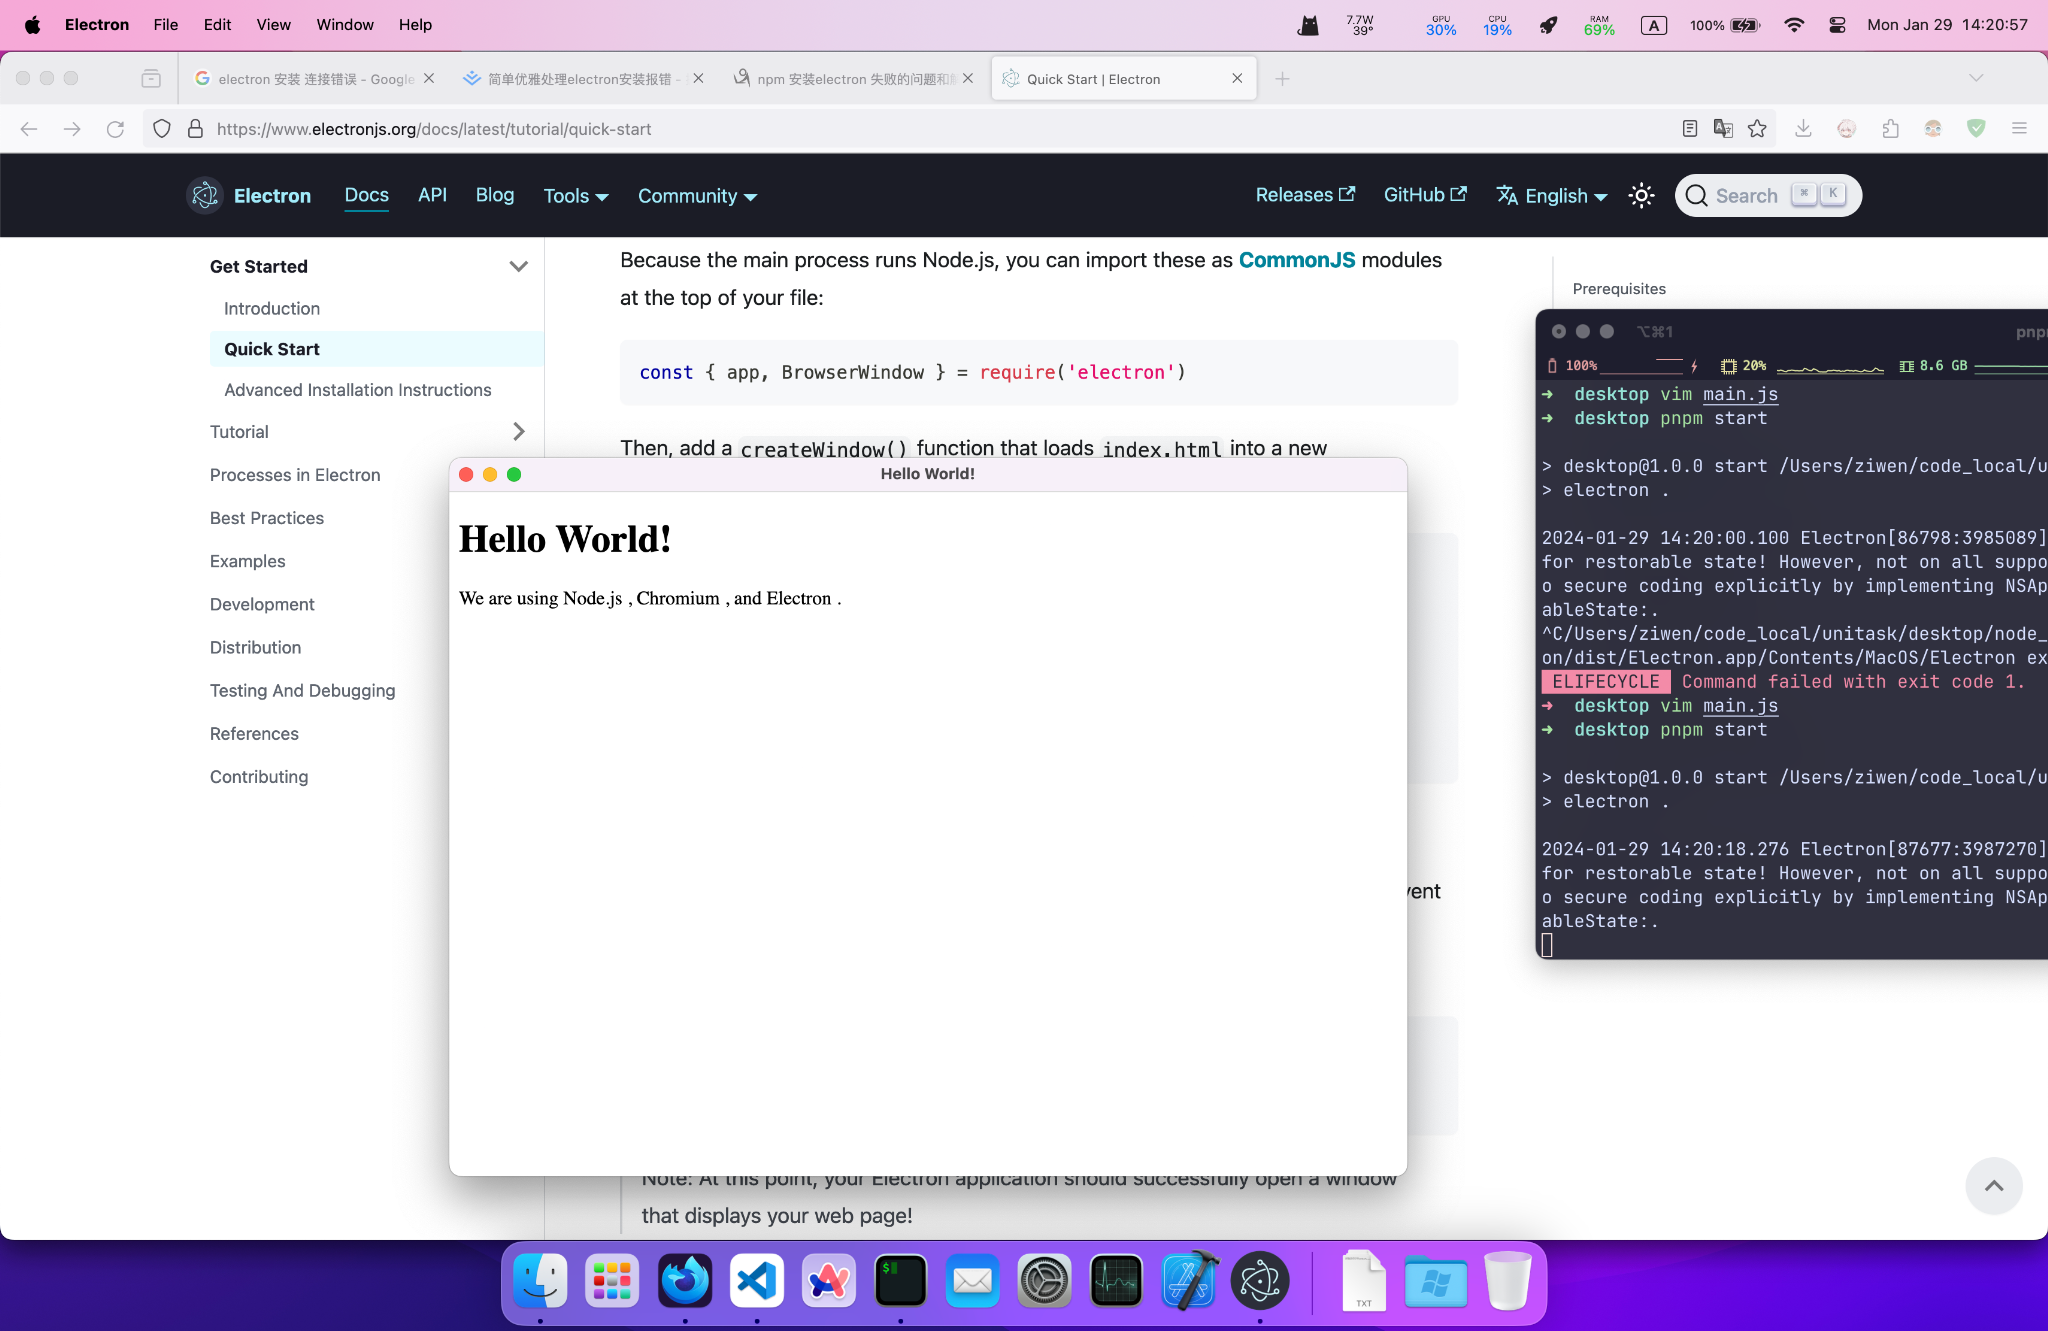Screen dimensions: 2048x1331
Task: Toggle reader view in the address bar
Action: pos(1688,129)
